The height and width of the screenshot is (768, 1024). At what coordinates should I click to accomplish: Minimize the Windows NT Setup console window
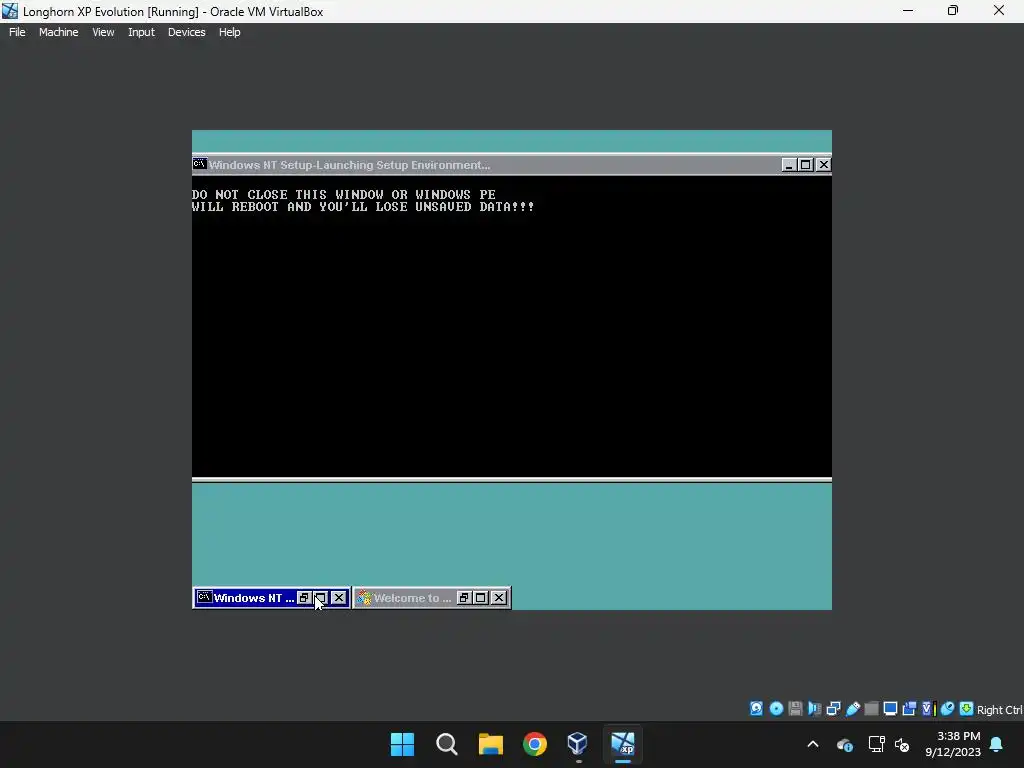[789, 165]
